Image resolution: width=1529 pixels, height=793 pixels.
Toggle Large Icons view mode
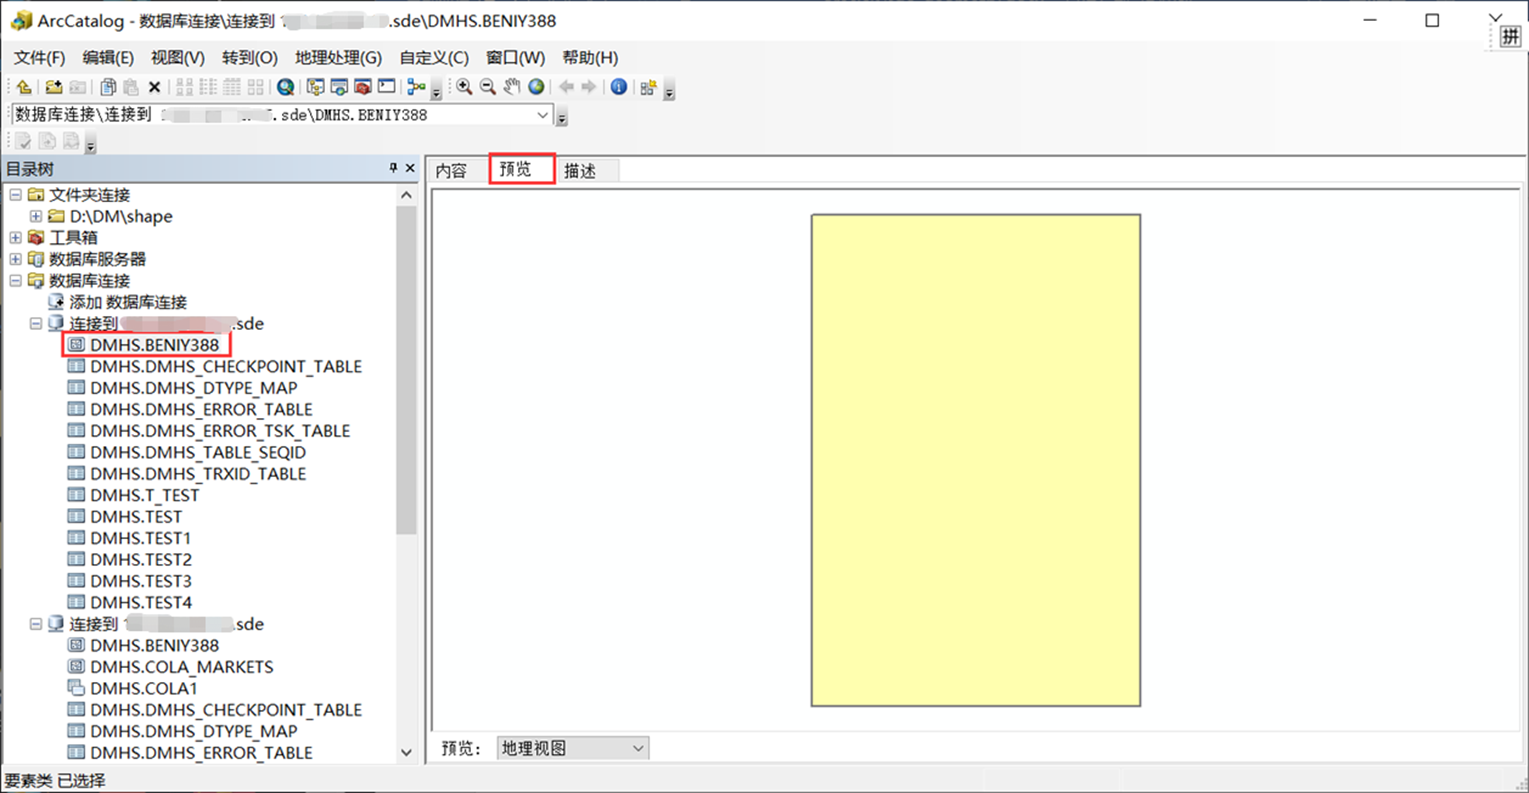(x=183, y=87)
